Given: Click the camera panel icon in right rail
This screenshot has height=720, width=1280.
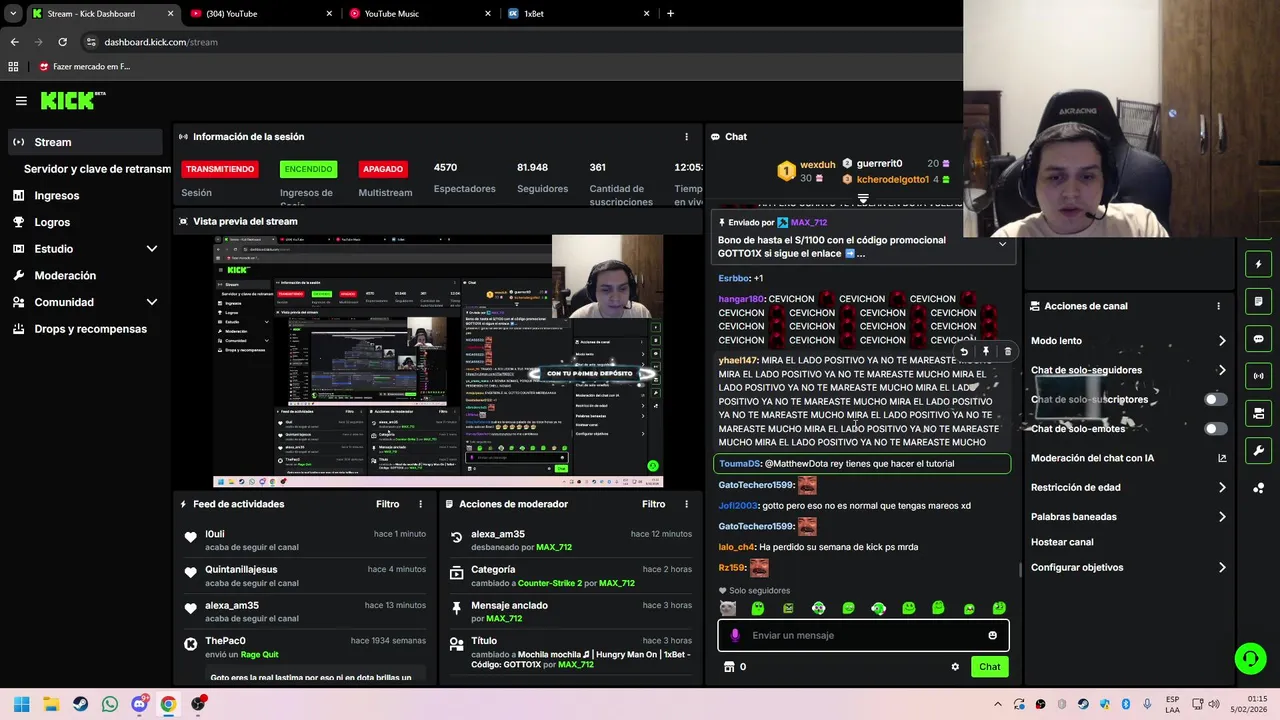Looking at the screenshot, I should pyautogui.click(x=1259, y=413).
